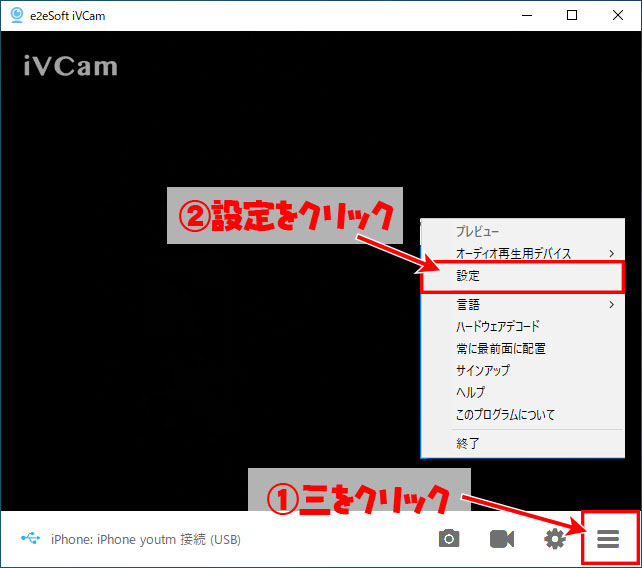Image resolution: width=642 pixels, height=568 pixels.
Task: Open the 言語 submenu
Action: 522,304
